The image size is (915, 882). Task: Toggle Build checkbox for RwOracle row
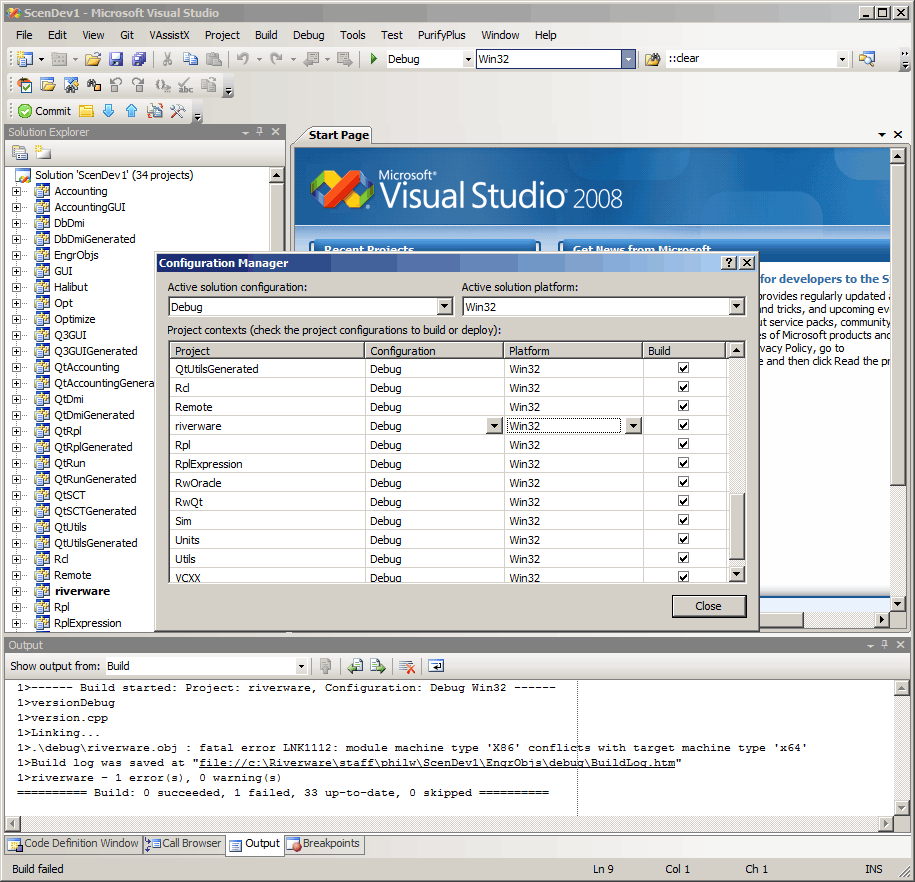pos(683,482)
